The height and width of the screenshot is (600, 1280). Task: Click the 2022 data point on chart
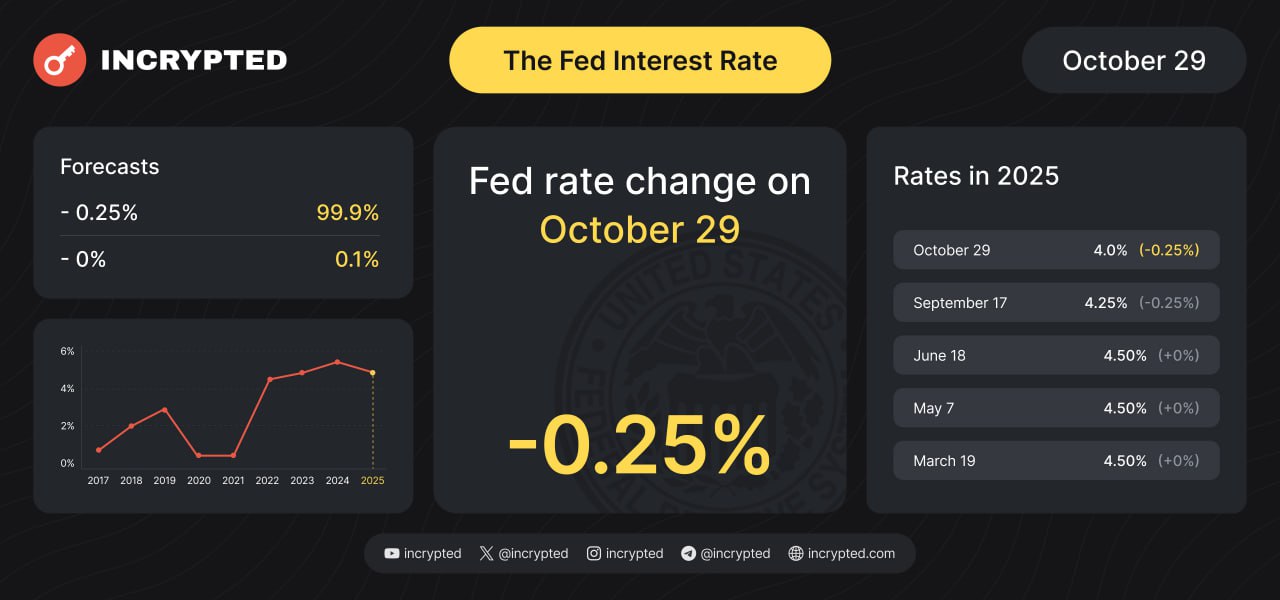tap(269, 379)
